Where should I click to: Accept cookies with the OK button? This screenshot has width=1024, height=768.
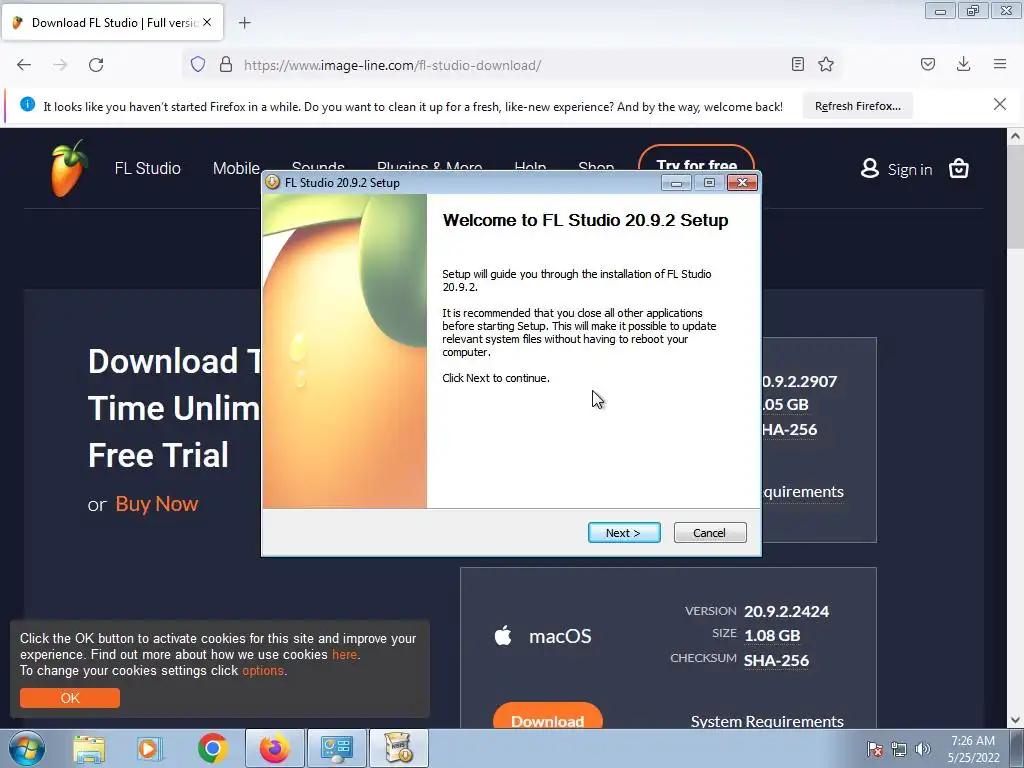click(x=70, y=698)
